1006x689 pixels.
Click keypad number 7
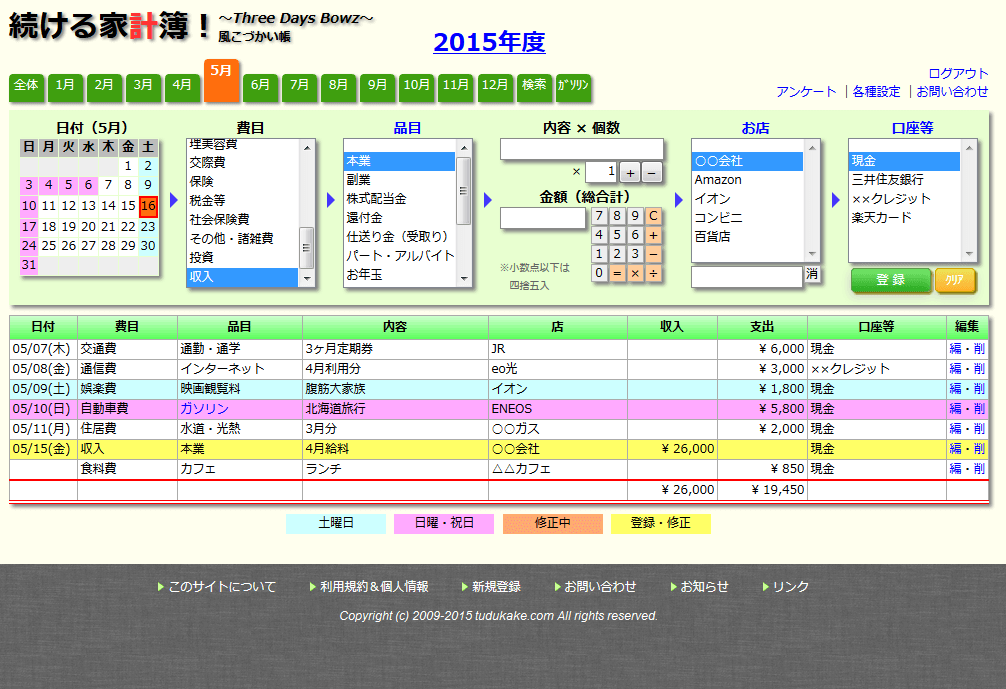coord(598,215)
